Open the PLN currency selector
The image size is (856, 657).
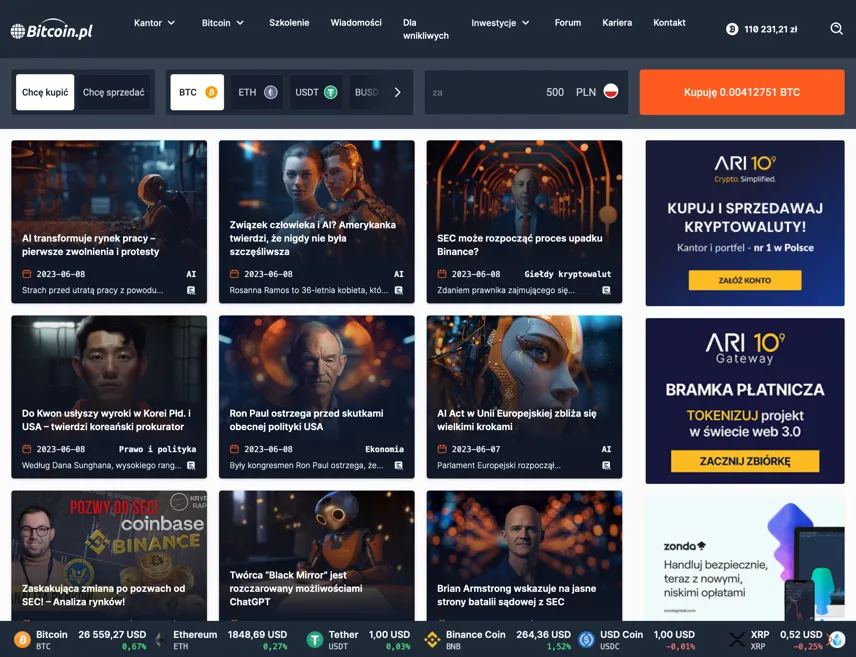(597, 92)
